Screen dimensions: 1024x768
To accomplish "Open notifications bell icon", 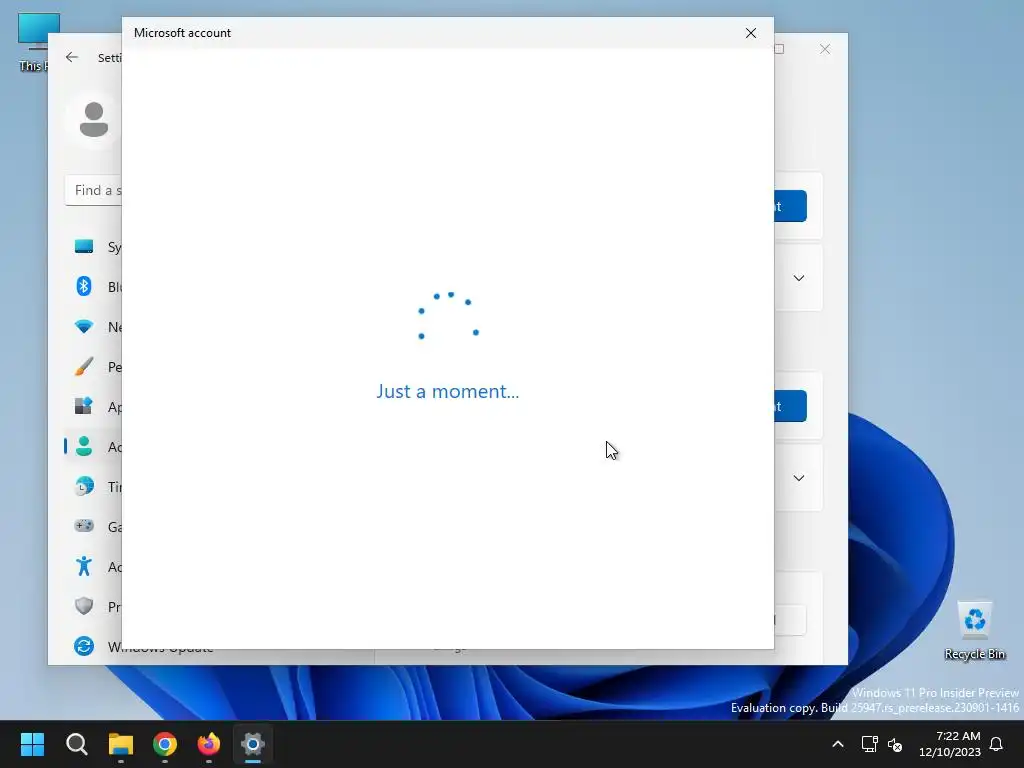I will pyautogui.click(x=996, y=744).
